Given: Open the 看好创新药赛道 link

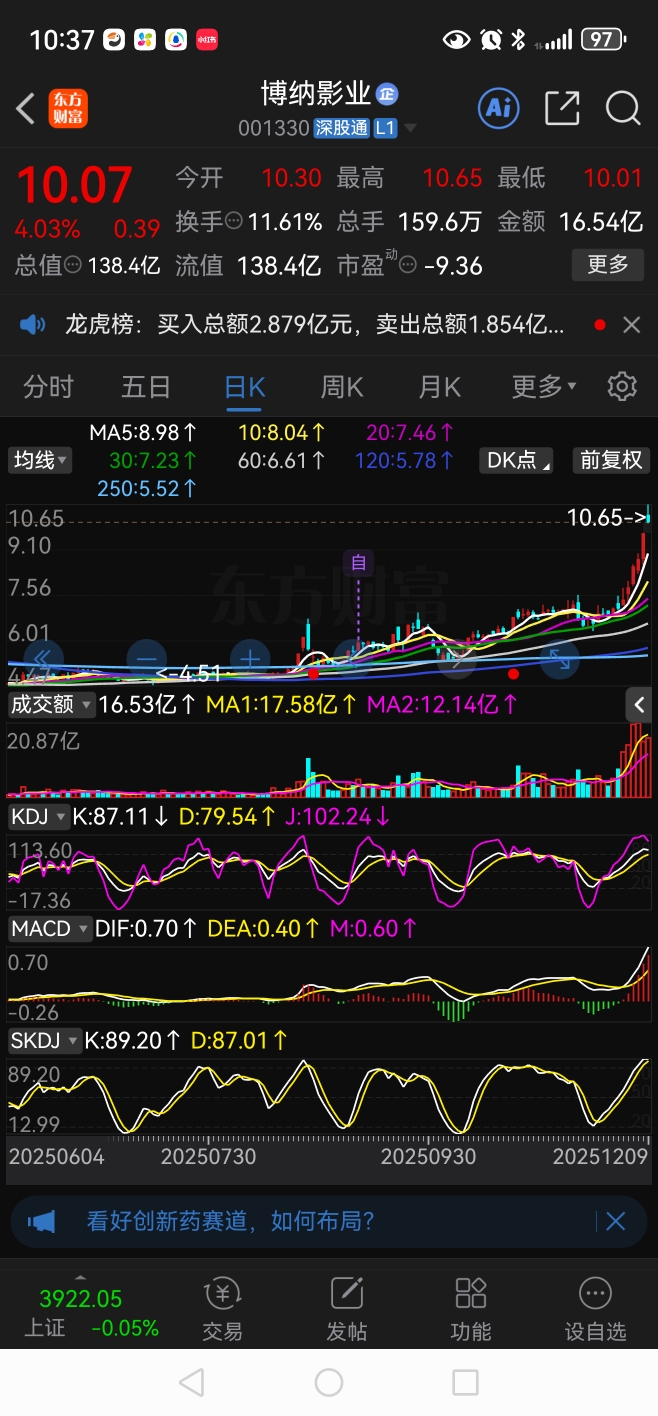Looking at the screenshot, I should point(230,1221).
